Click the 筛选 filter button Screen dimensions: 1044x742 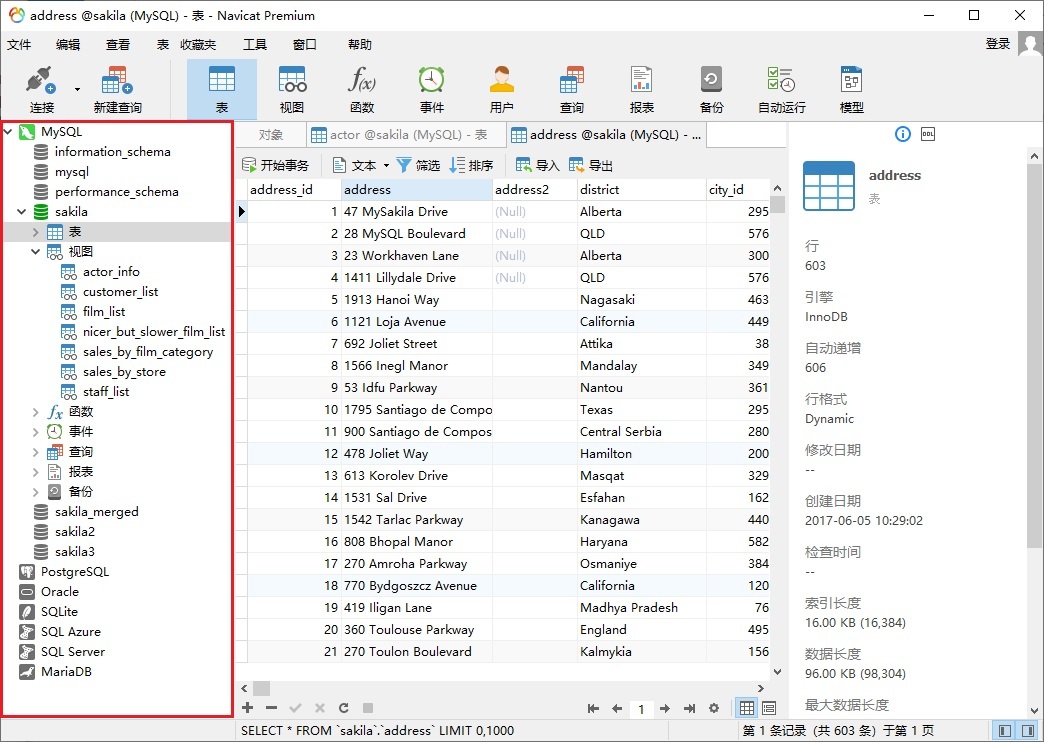pos(418,165)
